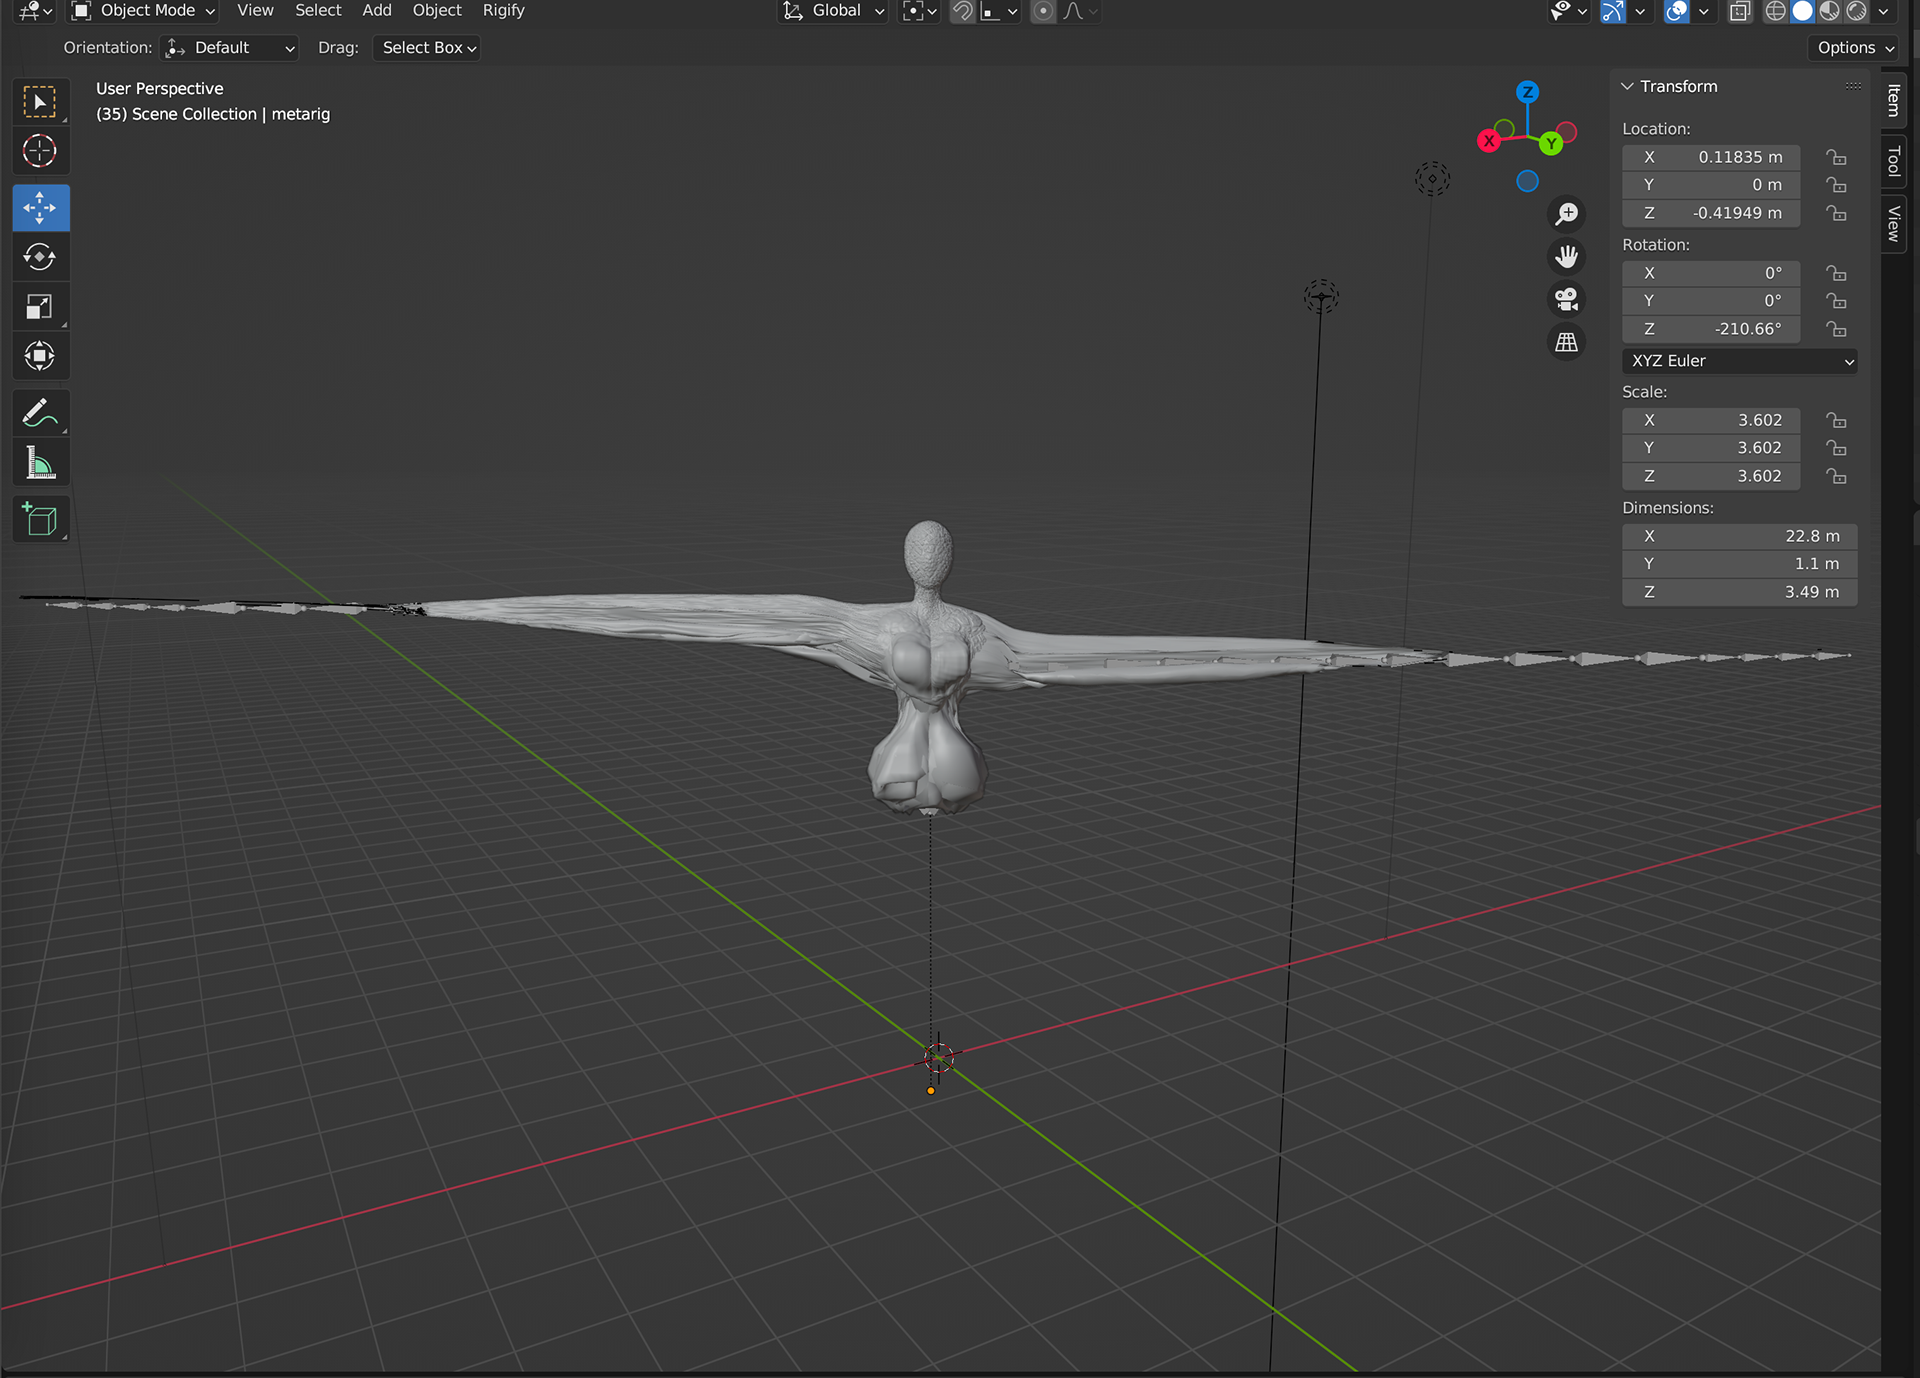Viewport: 1920px width, 1378px height.
Task: Select the Add Cube tool
Action: [x=40, y=520]
